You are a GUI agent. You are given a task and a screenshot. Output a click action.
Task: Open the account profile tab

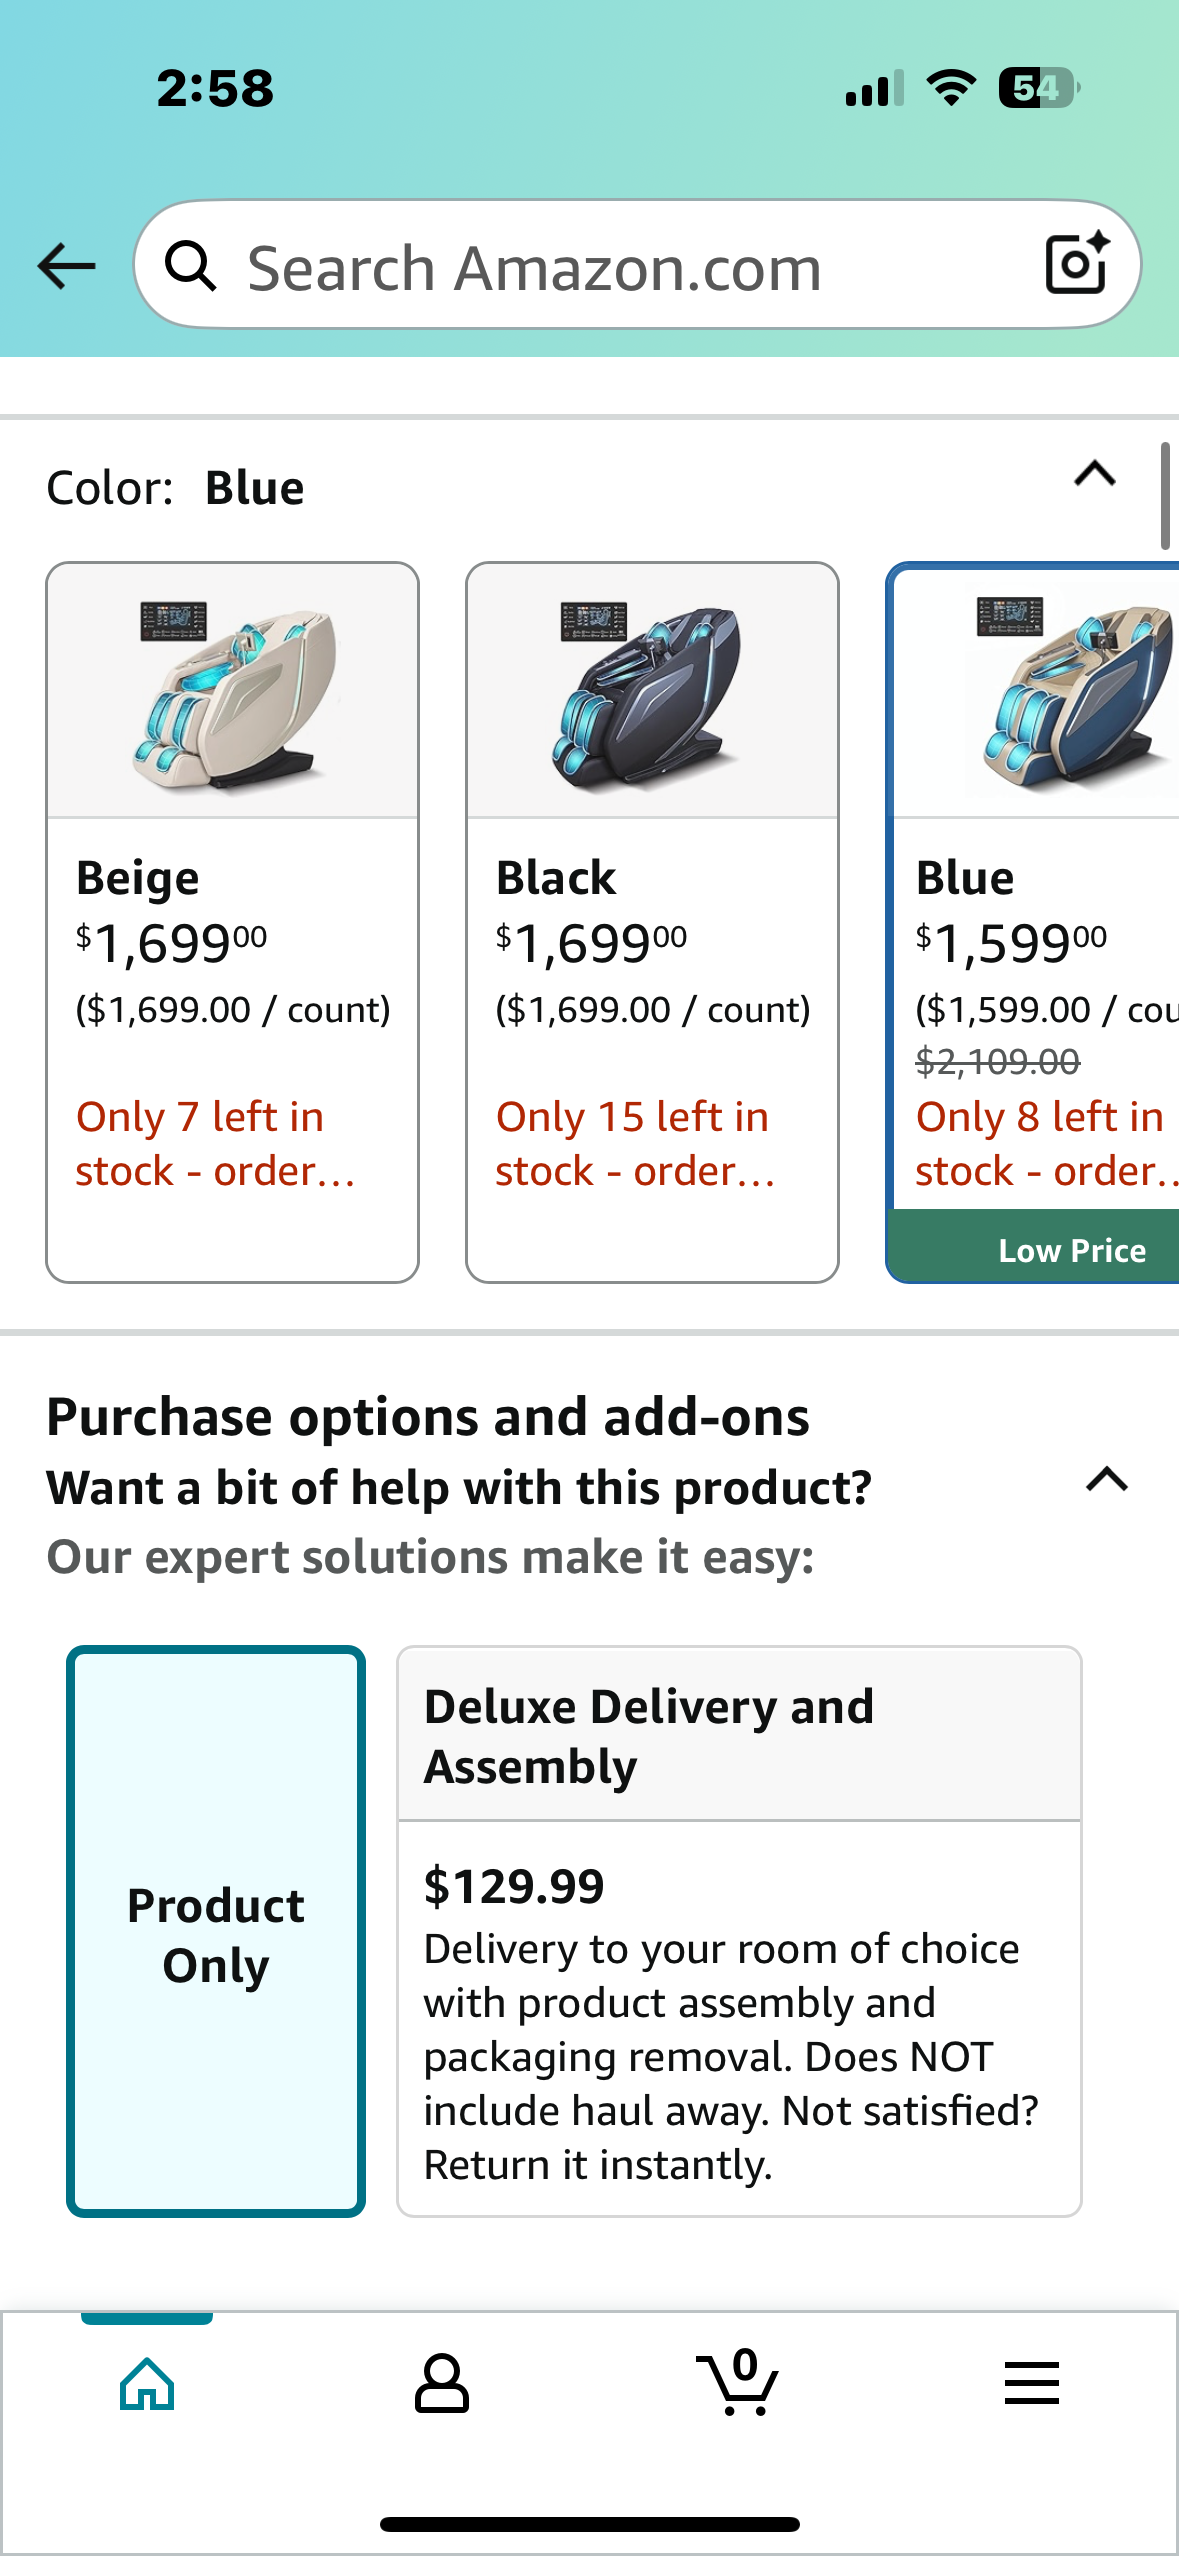[x=441, y=2383]
